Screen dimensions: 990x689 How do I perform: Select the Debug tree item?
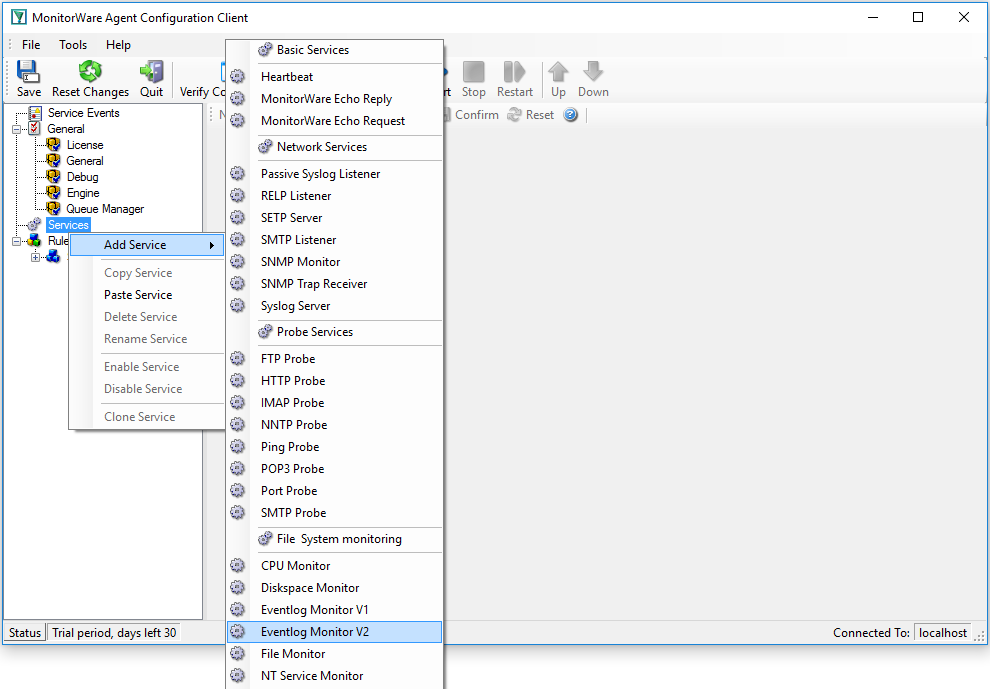point(83,177)
